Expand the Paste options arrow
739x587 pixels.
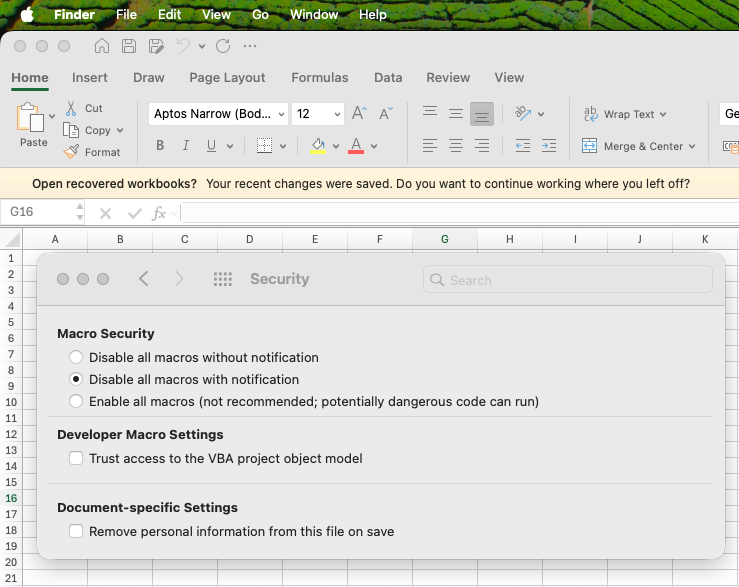tap(52, 116)
